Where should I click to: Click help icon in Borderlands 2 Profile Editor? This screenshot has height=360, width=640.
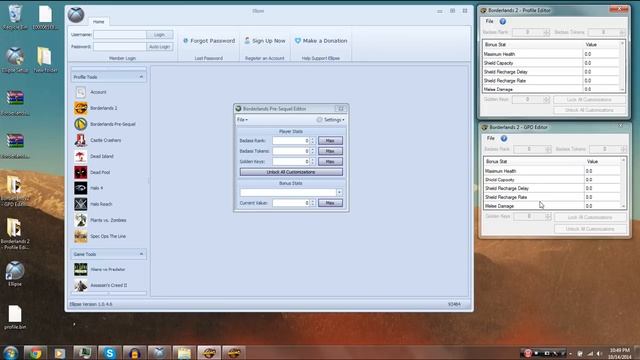click(x=503, y=21)
